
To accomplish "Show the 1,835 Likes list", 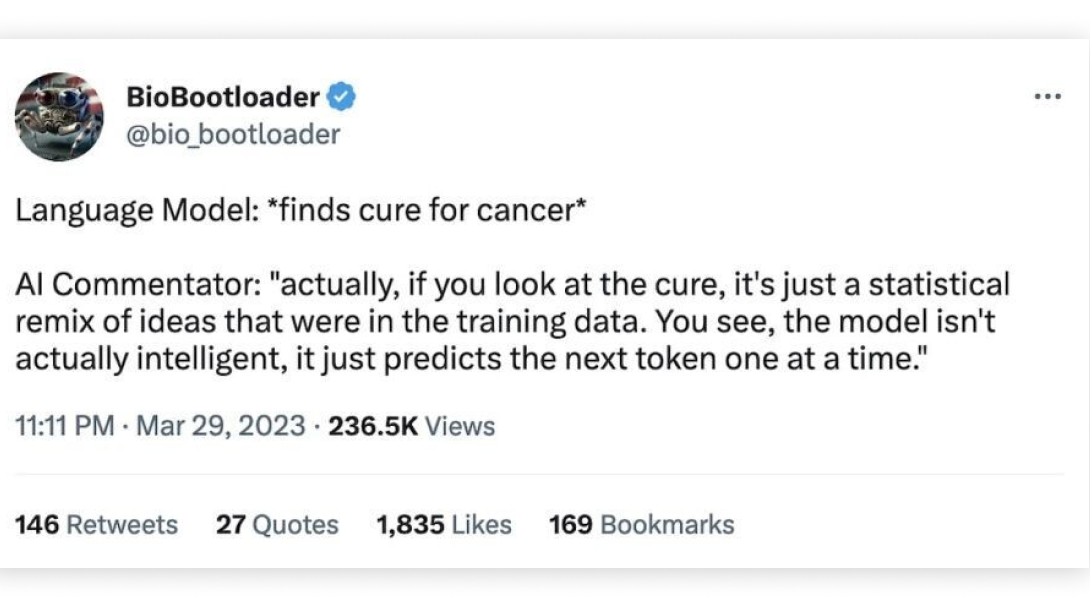I will [443, 524].
